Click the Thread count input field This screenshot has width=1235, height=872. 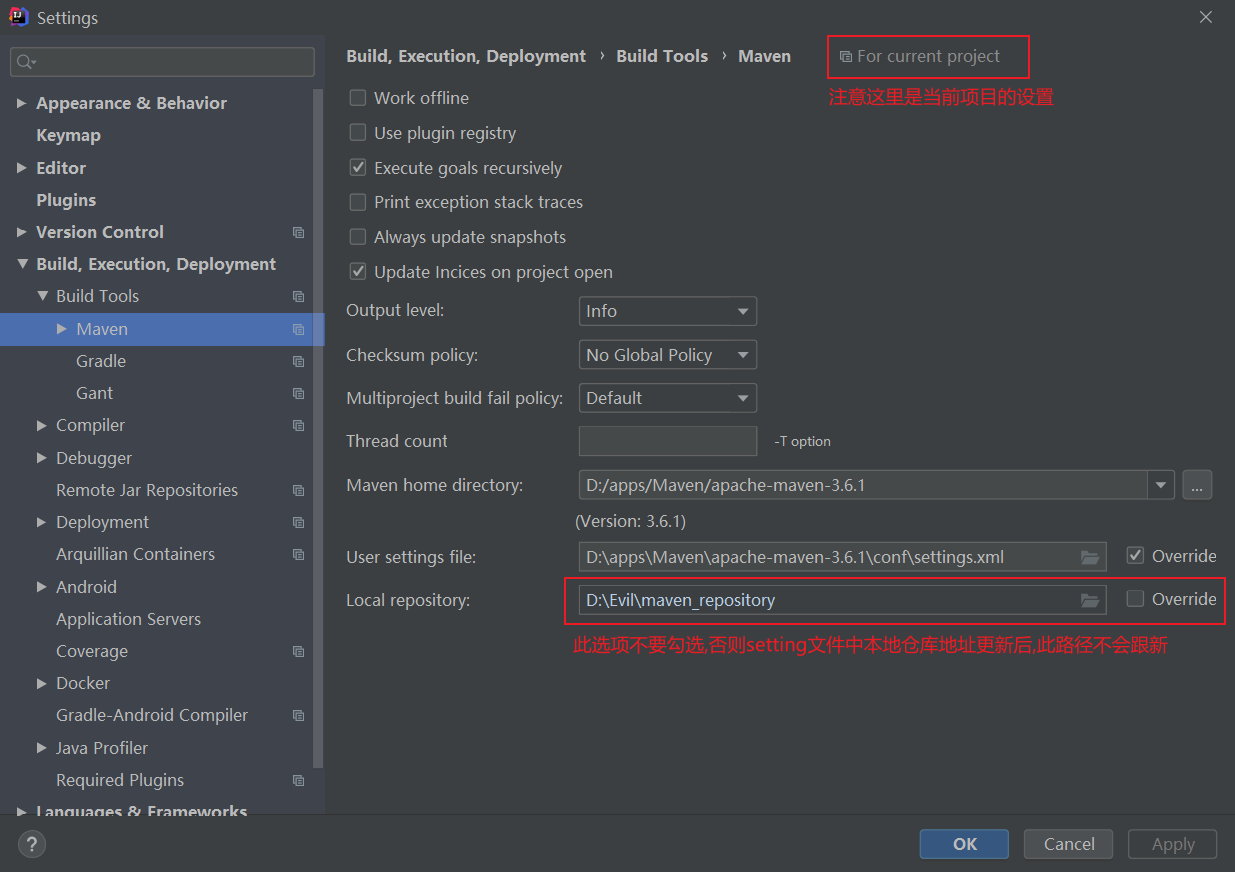(x=667, y=441)
